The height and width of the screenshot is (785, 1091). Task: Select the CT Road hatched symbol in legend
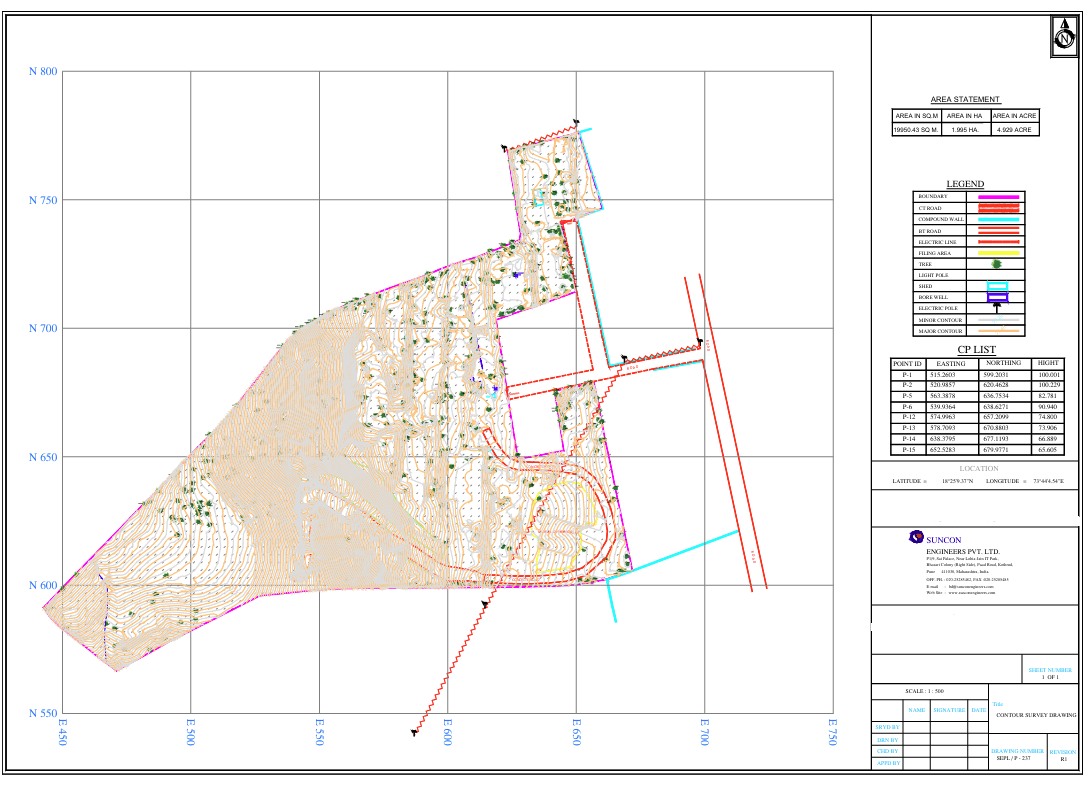coord(999,208)
